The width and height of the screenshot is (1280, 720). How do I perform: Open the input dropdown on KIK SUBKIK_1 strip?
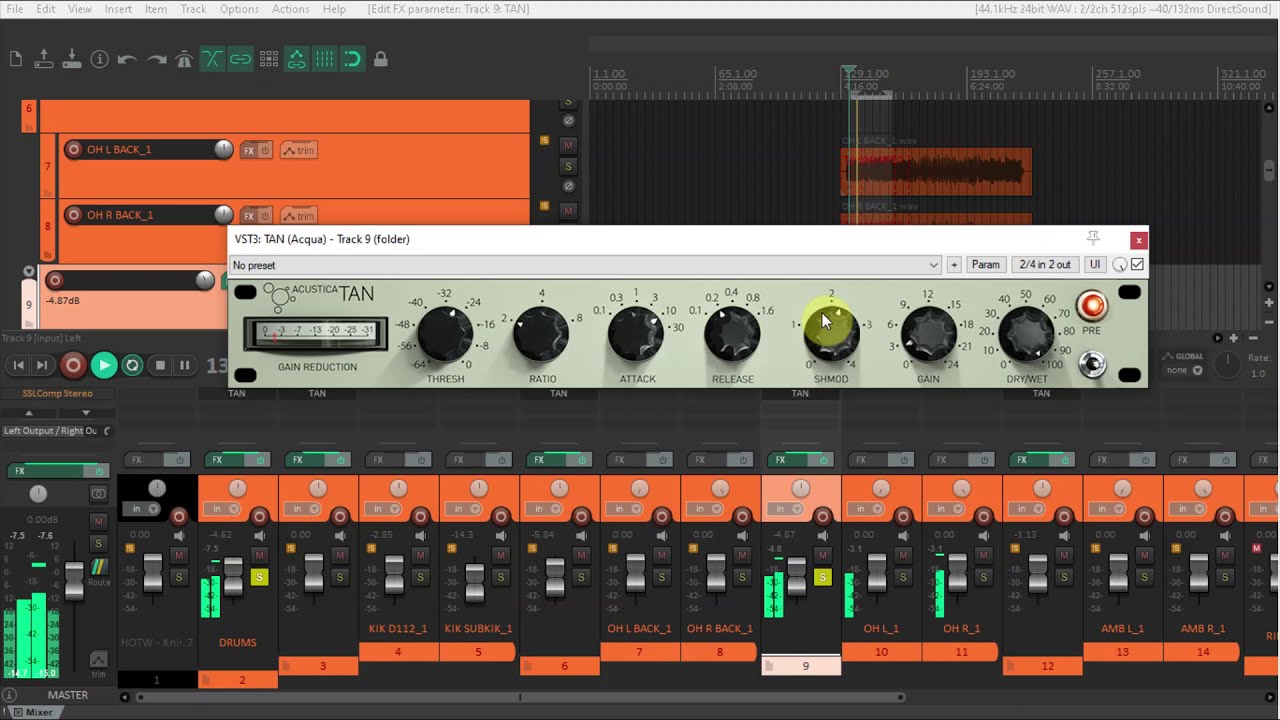coord(463,509)
